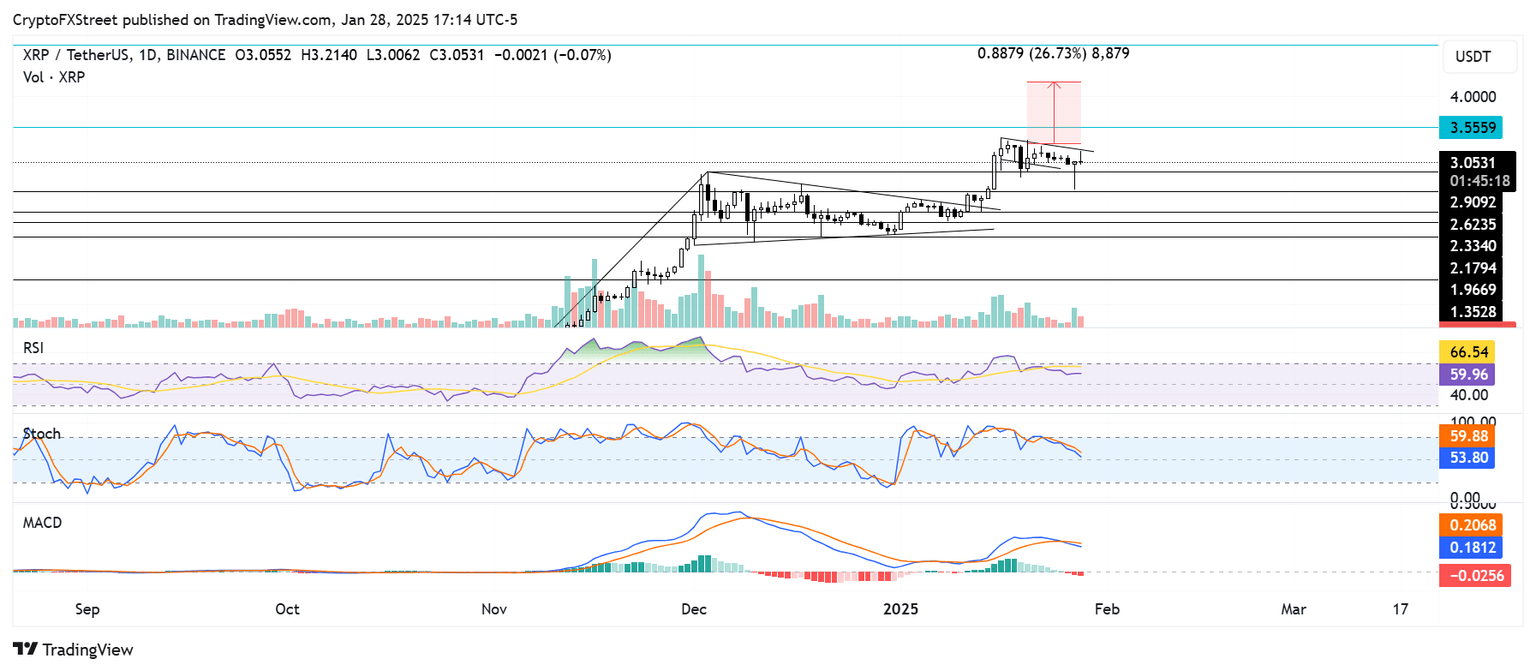
Task: Select the 2.1794 price level label
Action: tap(1475, 268)
